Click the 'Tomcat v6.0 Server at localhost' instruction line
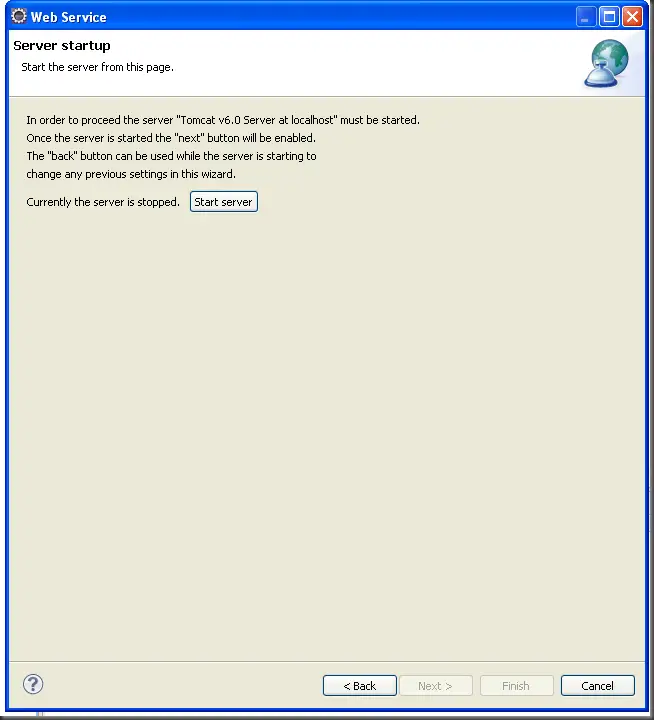Image resolution: width=654 pixels, height=720 pixels. pos(223,120)
